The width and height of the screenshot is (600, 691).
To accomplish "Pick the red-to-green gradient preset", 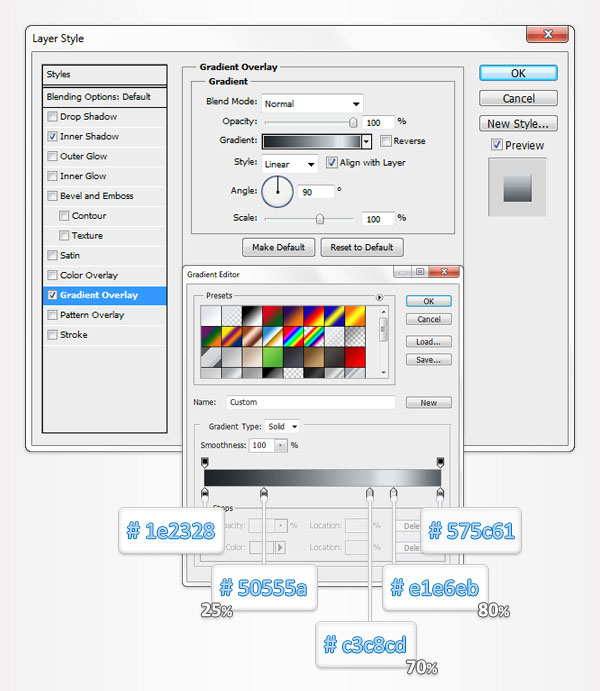I will coord(273,316).
